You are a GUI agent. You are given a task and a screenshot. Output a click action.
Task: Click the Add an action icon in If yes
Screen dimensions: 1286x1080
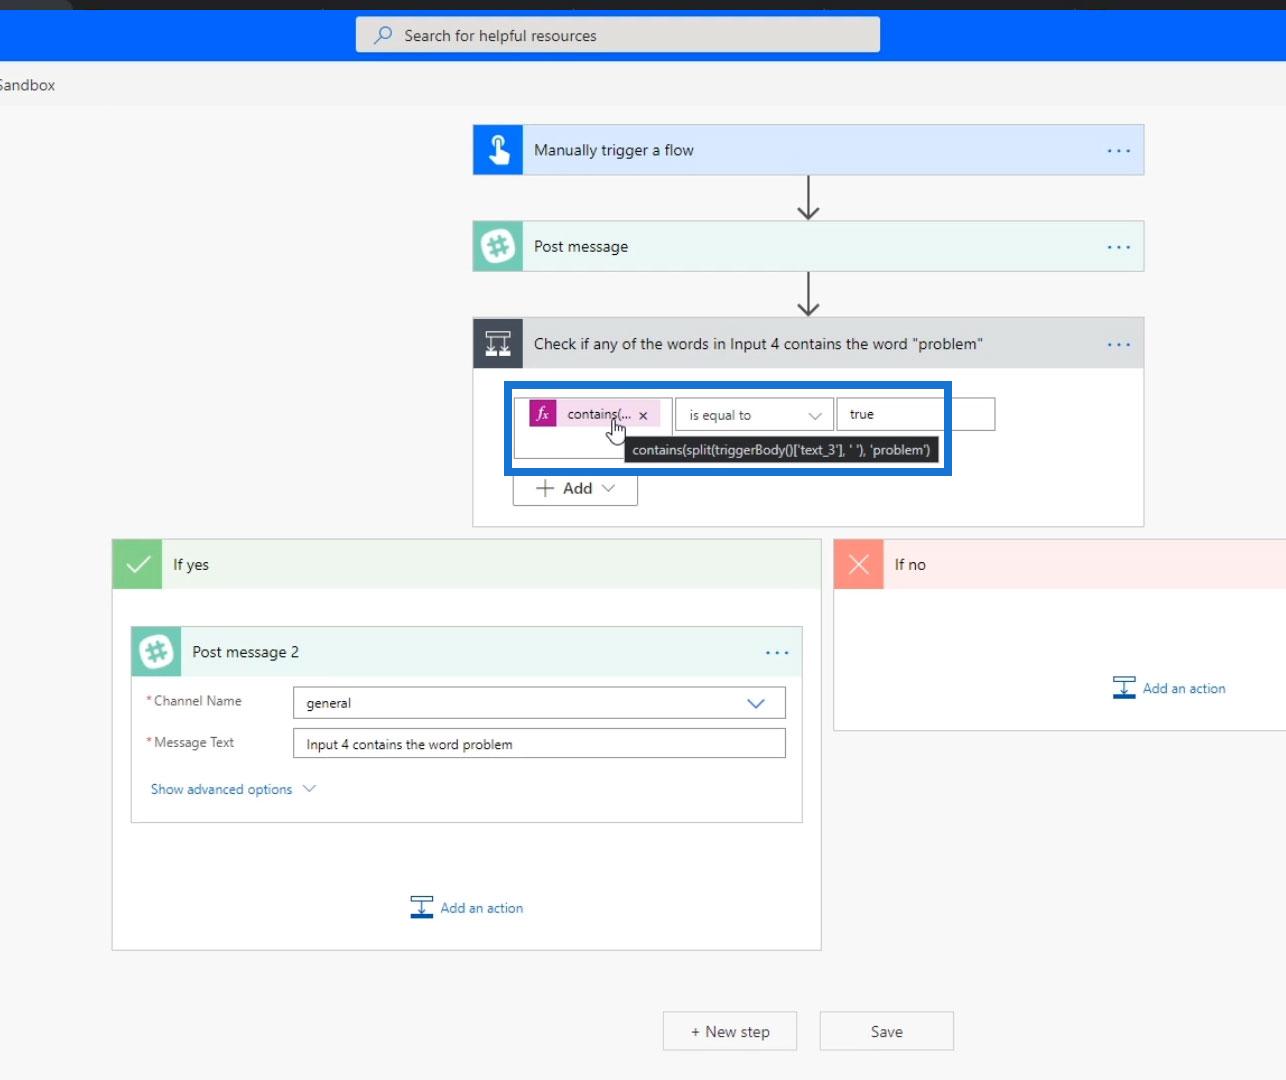(422, 907)
